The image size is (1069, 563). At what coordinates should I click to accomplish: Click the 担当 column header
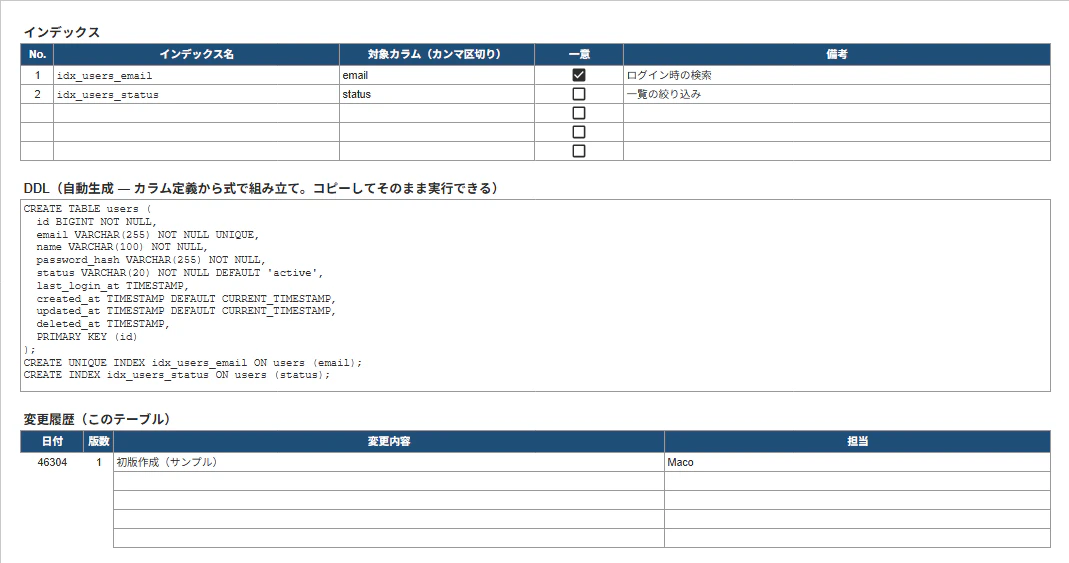tap(857, 442)
